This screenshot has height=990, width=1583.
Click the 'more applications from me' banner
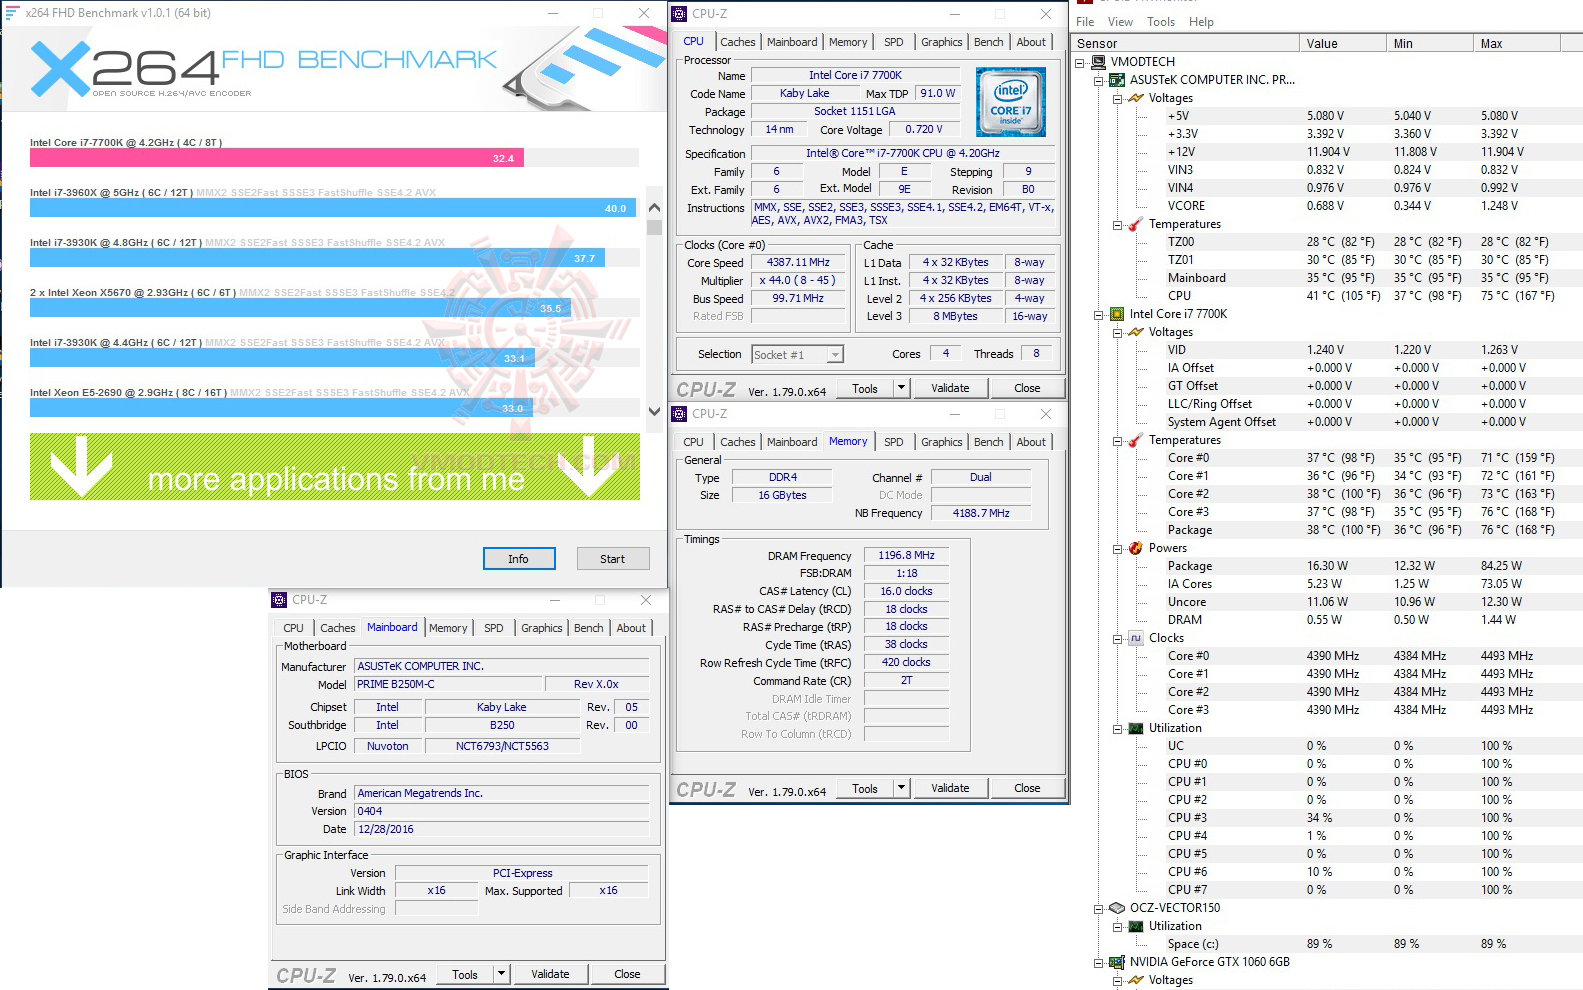tap(335, 467)
